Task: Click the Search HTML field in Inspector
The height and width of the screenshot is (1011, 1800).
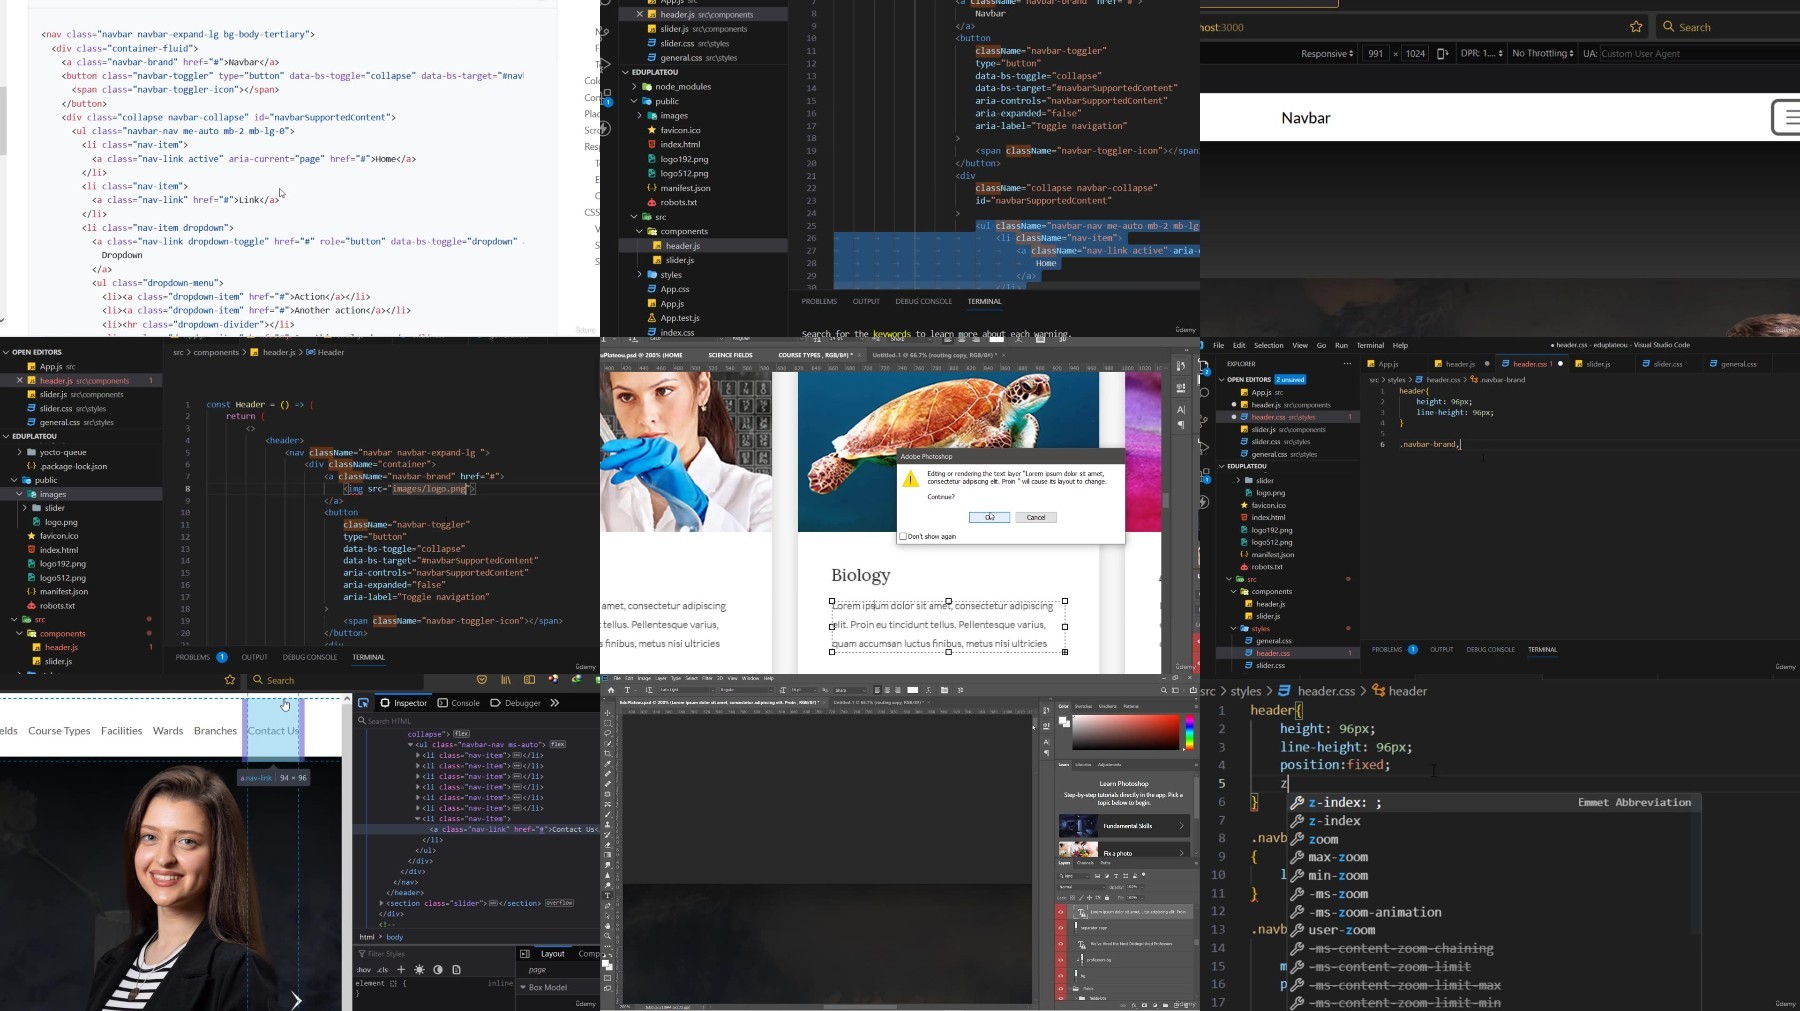Action: (475, 720)
